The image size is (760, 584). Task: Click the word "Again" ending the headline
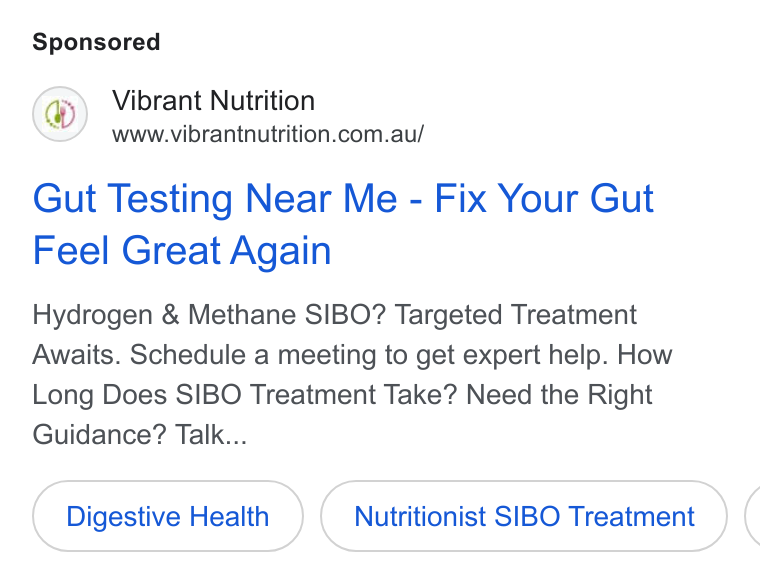point(280,252)
